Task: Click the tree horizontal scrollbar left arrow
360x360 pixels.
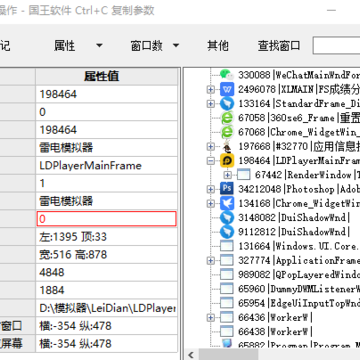Action: click(x=191, y=354)
